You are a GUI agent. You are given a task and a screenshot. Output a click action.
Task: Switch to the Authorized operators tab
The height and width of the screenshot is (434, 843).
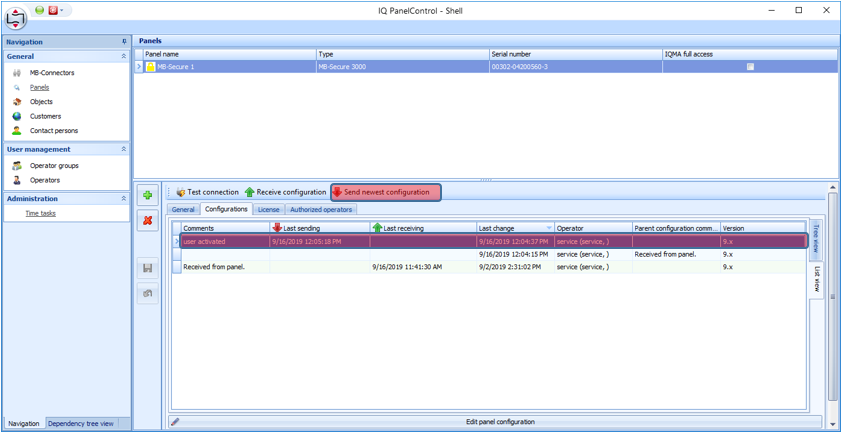coord(321,209)
